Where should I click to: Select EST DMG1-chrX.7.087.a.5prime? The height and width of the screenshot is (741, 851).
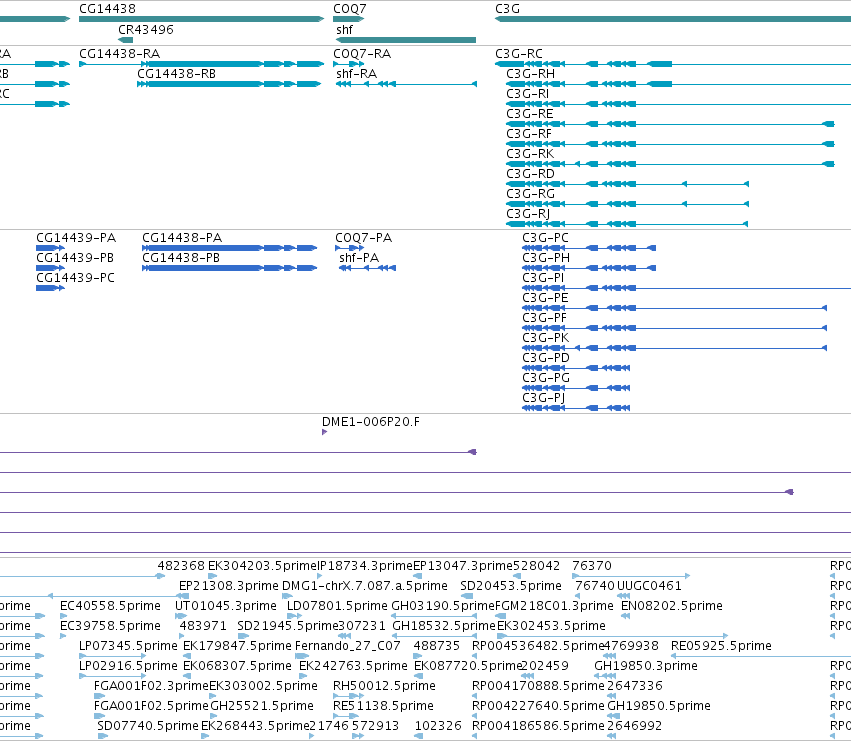pyautogui.click(x=365, y=586)
